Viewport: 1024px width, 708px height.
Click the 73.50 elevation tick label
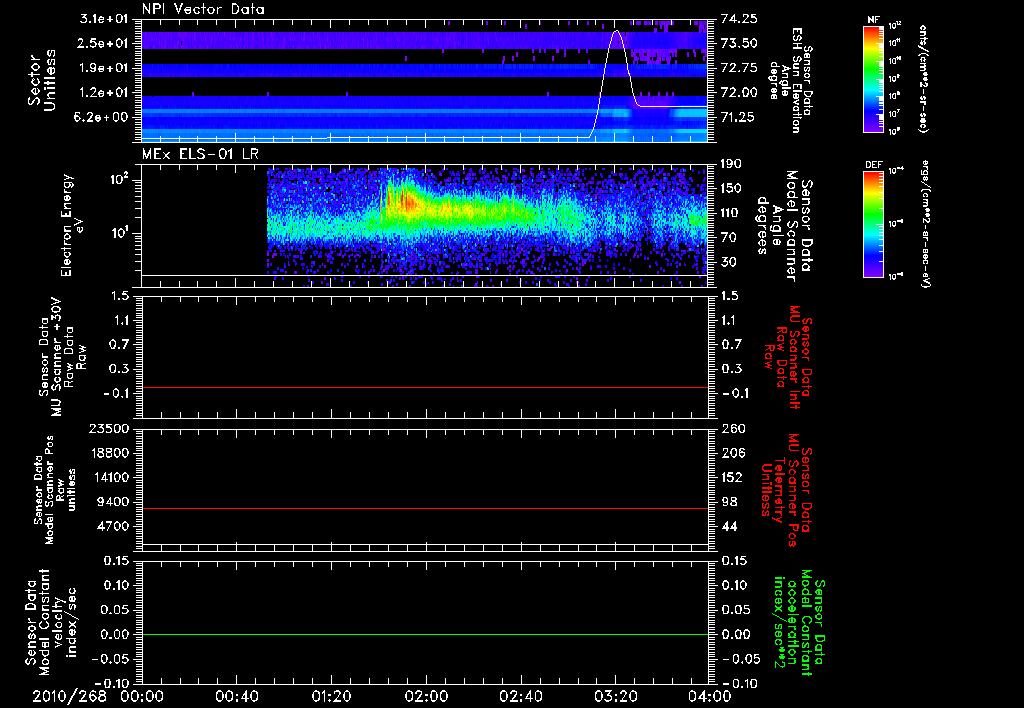coord(740,43)
